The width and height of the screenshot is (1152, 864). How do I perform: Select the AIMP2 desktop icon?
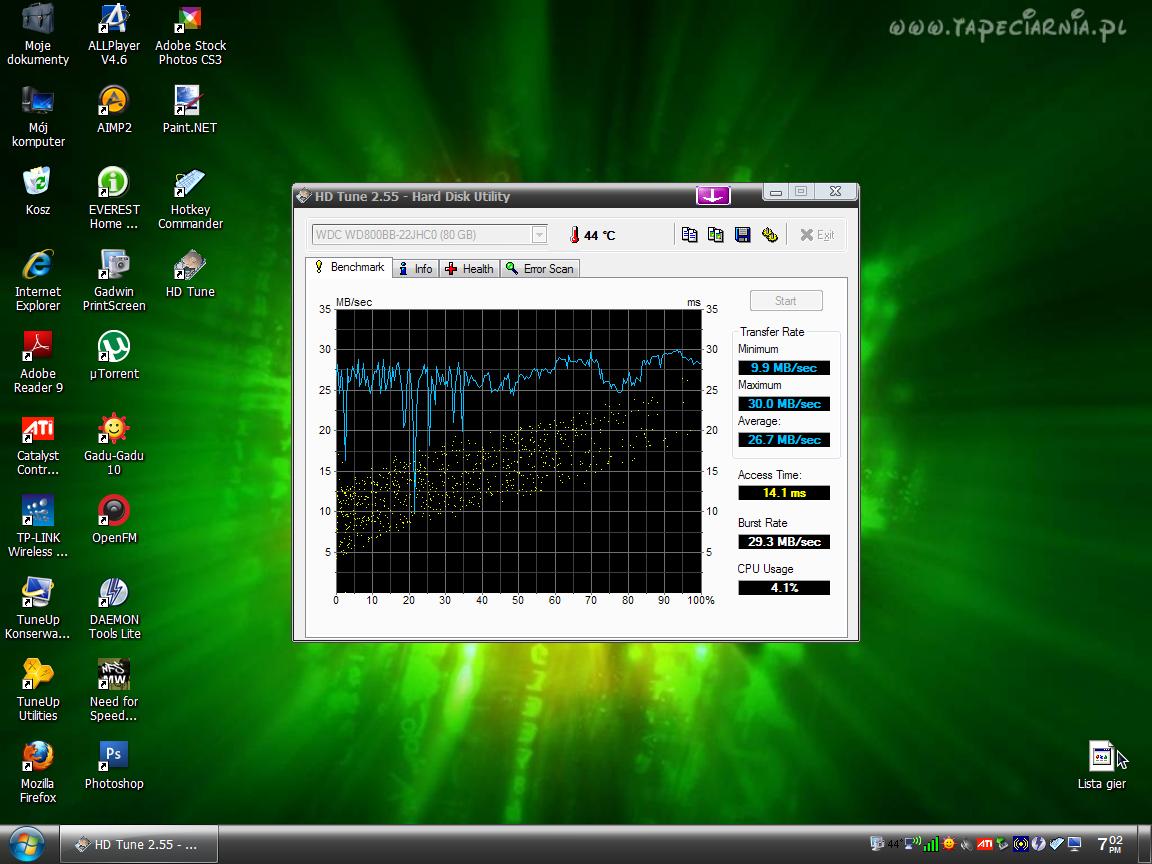pos(114,110)
